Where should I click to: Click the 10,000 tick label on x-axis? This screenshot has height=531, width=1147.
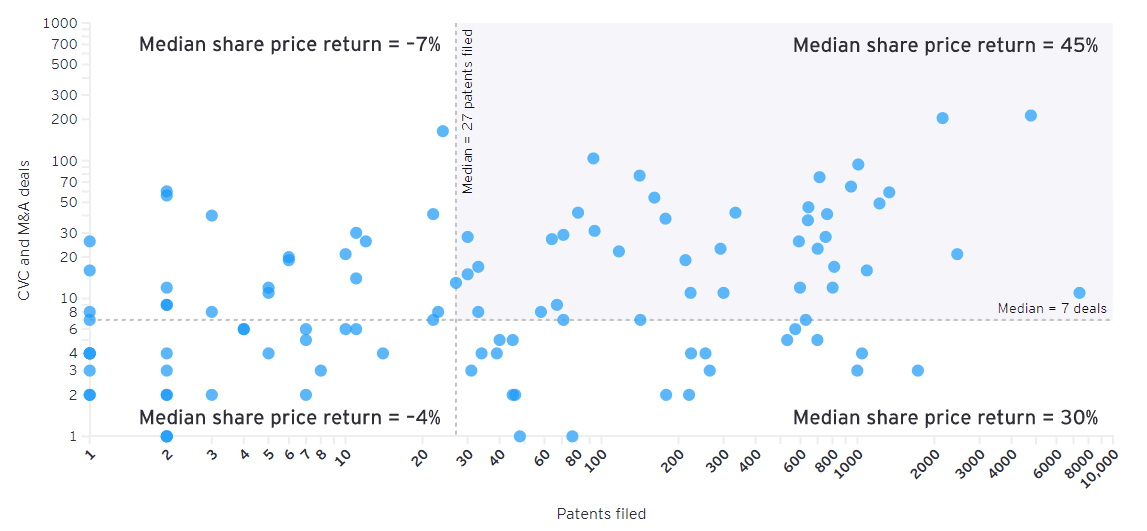point(1100,468)
